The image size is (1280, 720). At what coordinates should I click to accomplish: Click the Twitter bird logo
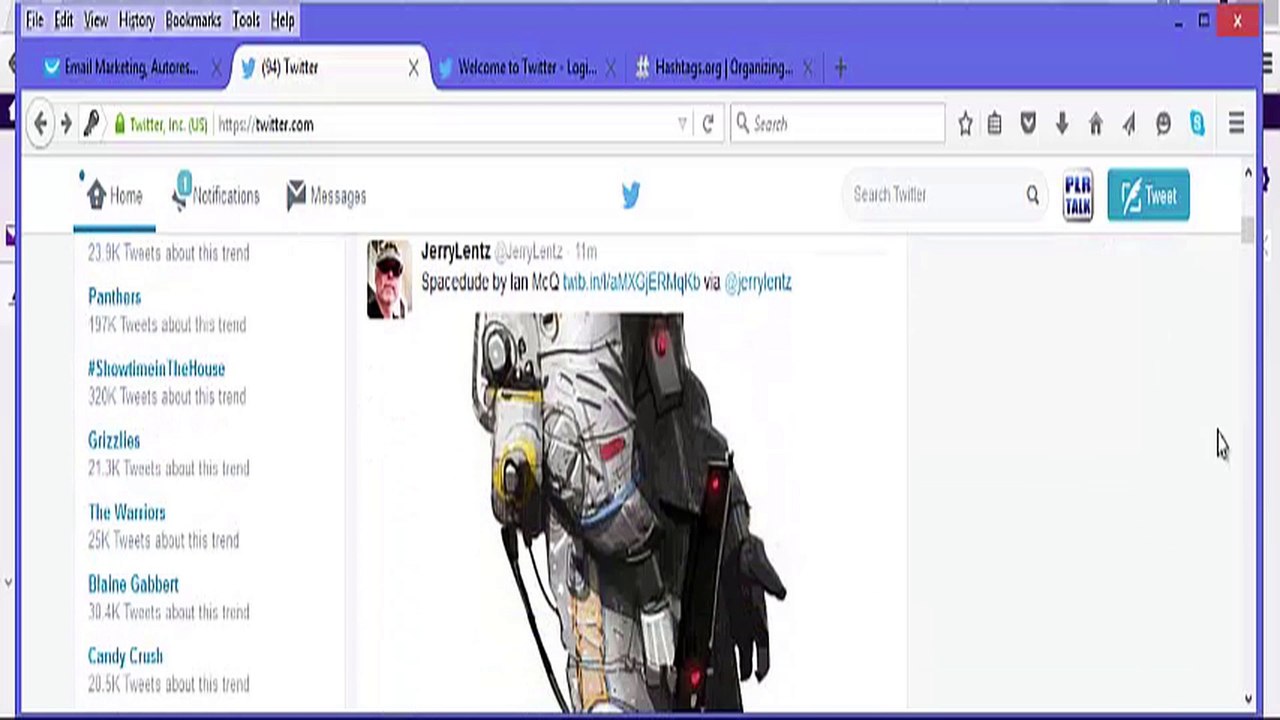[630, 195]
